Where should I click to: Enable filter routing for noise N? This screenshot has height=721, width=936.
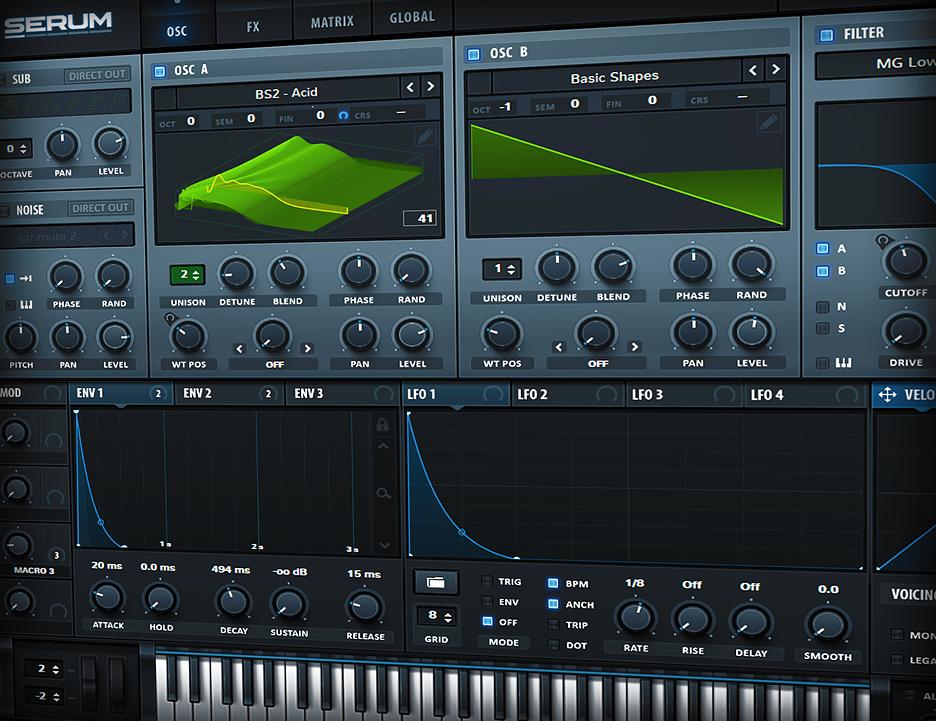823,307
